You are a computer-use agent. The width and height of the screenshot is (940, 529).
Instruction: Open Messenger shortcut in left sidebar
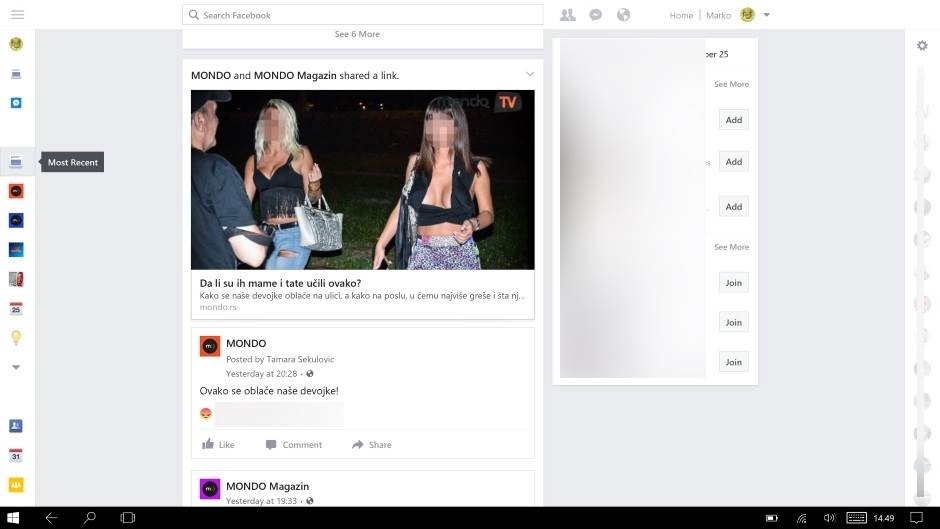pyautogui.click(x=16, y=103)
